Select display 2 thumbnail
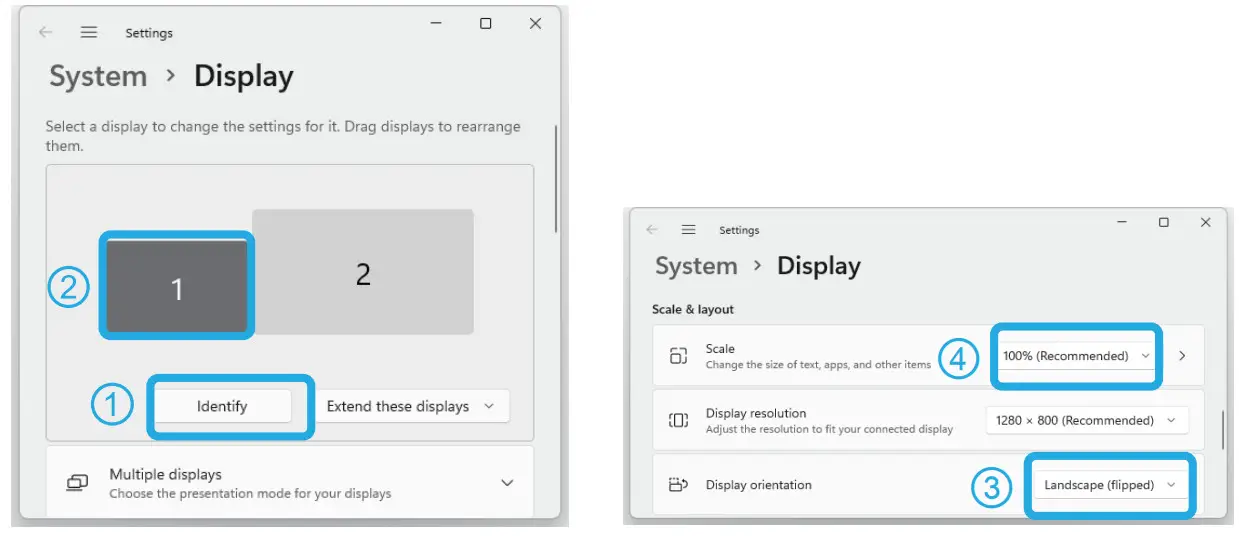Image resolution: width=1239 pixels, height=536 pixels. point(363,272)
